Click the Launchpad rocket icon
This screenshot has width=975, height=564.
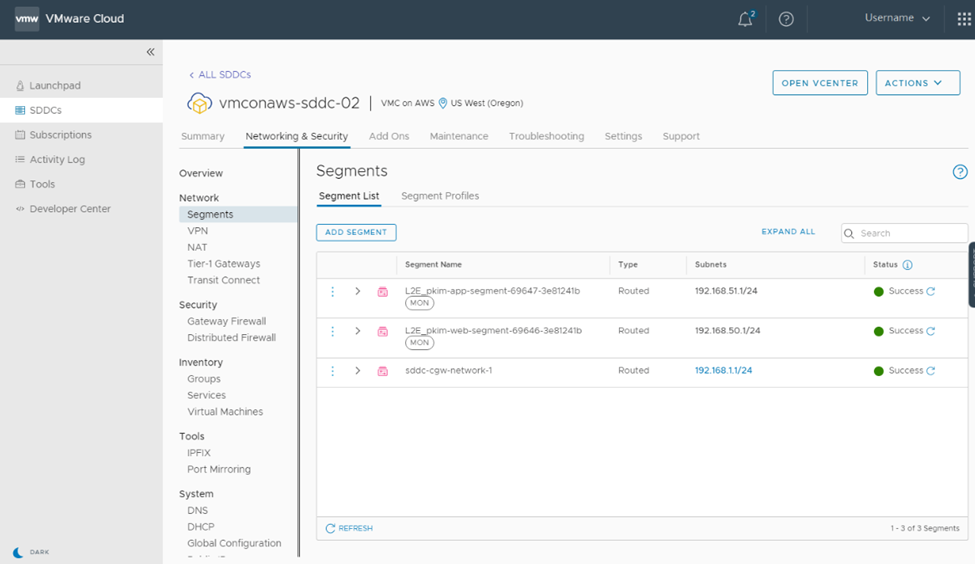20,86
